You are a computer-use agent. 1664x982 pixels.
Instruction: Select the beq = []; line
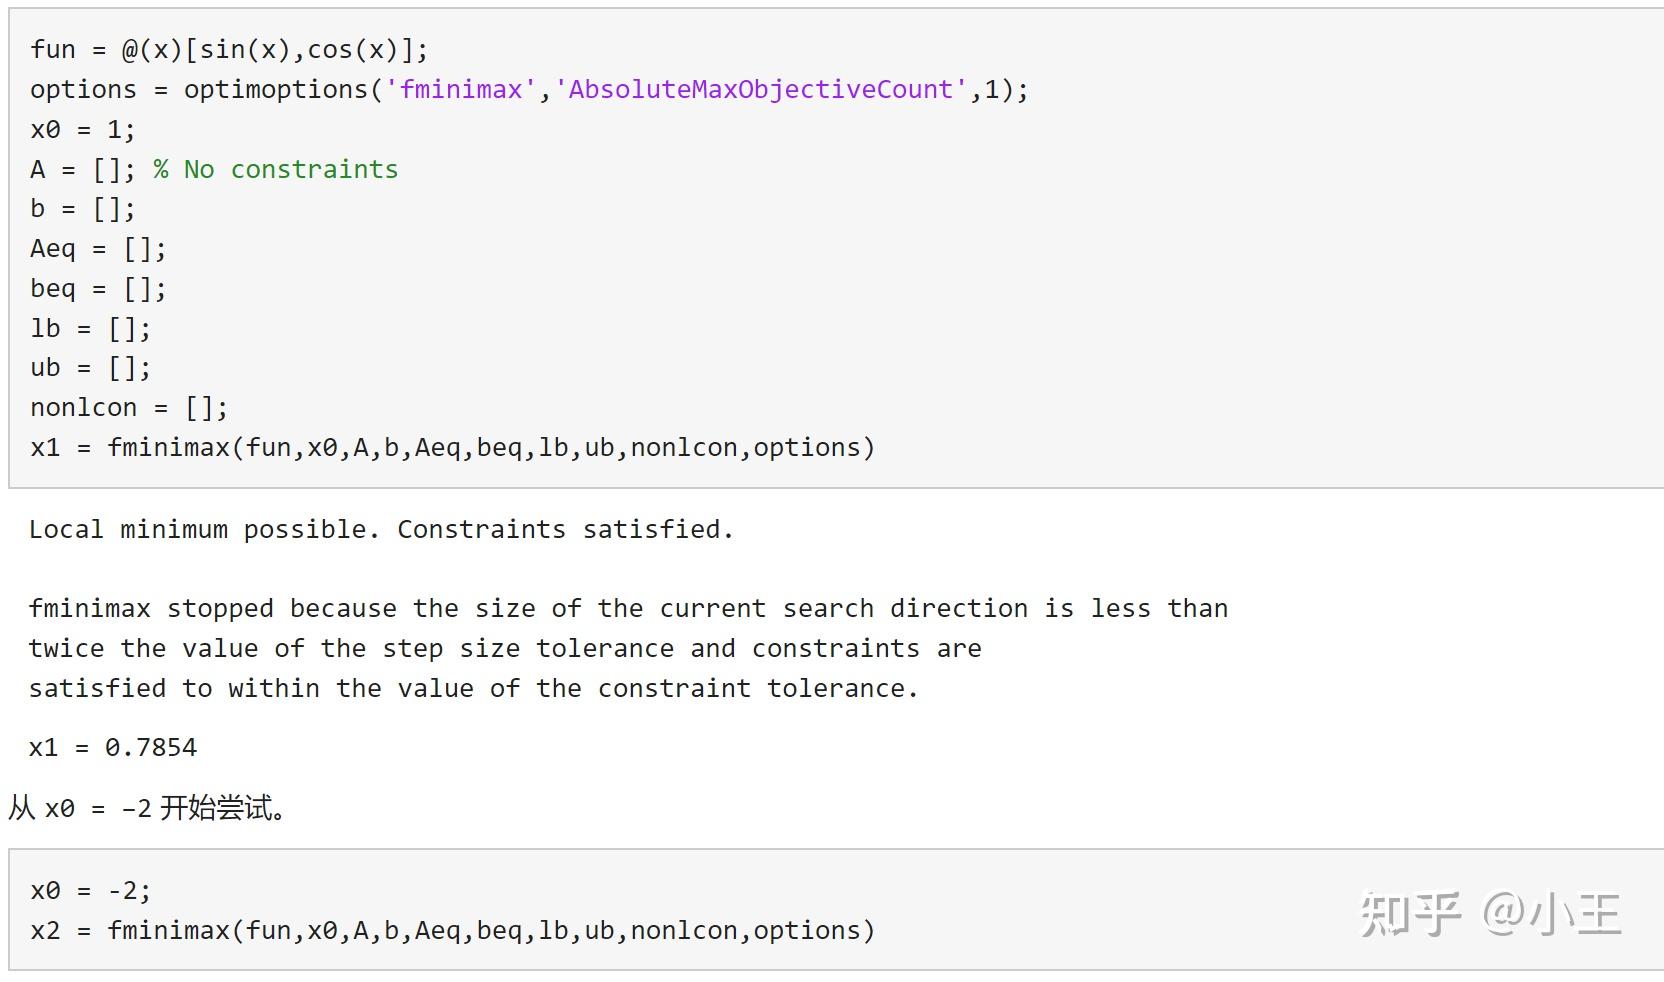(x=98, y=289)
